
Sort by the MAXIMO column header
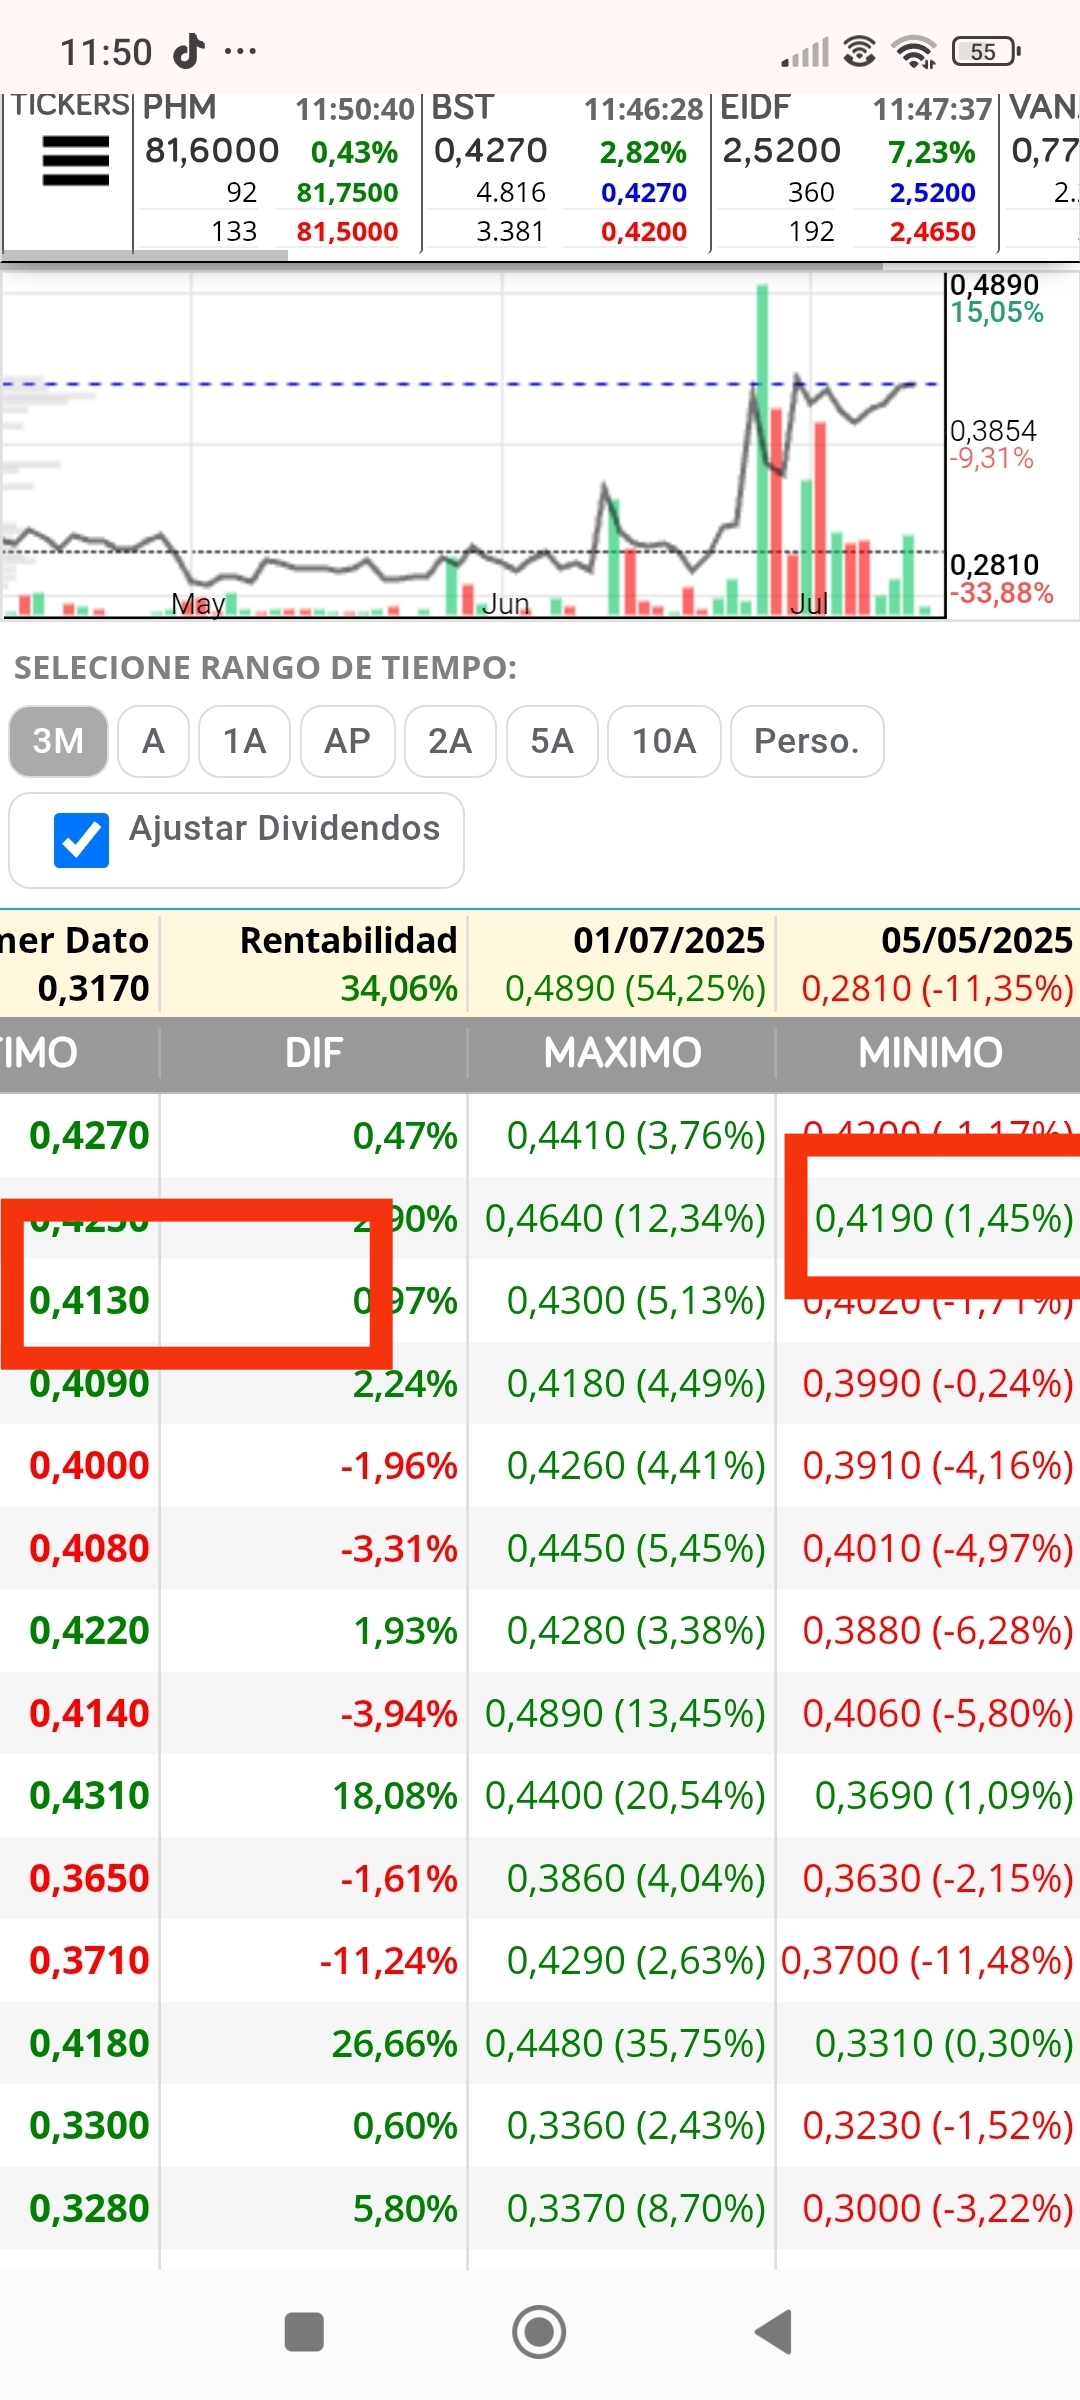622,1053
